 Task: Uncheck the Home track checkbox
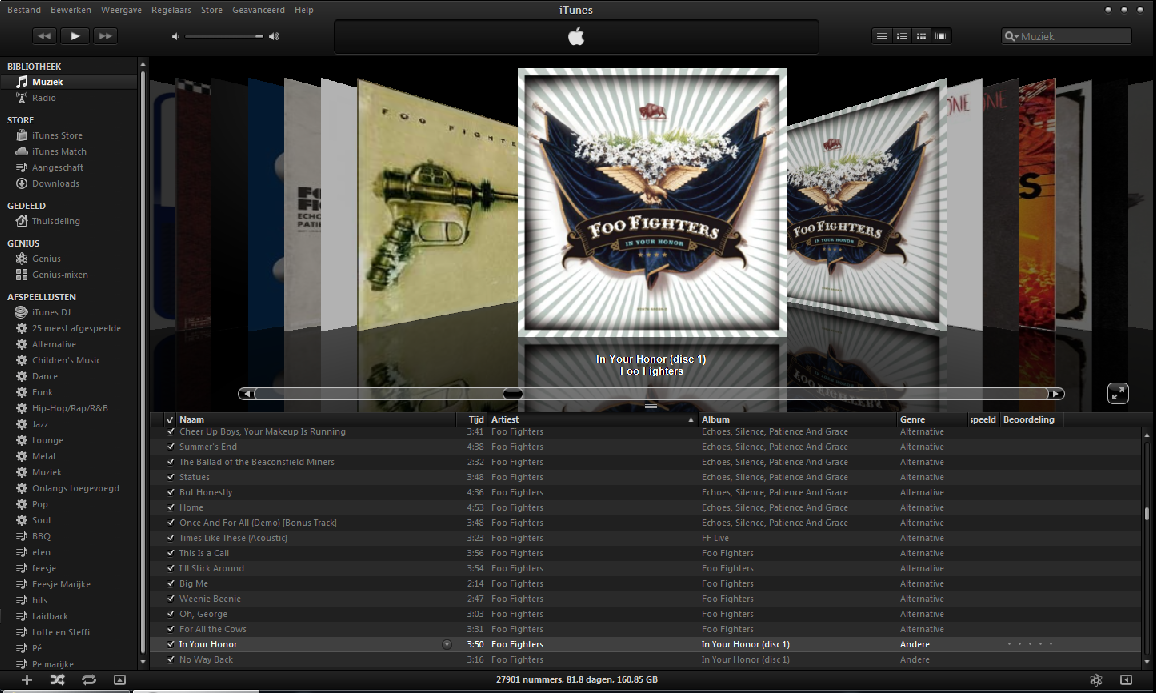tap(170, 508)
